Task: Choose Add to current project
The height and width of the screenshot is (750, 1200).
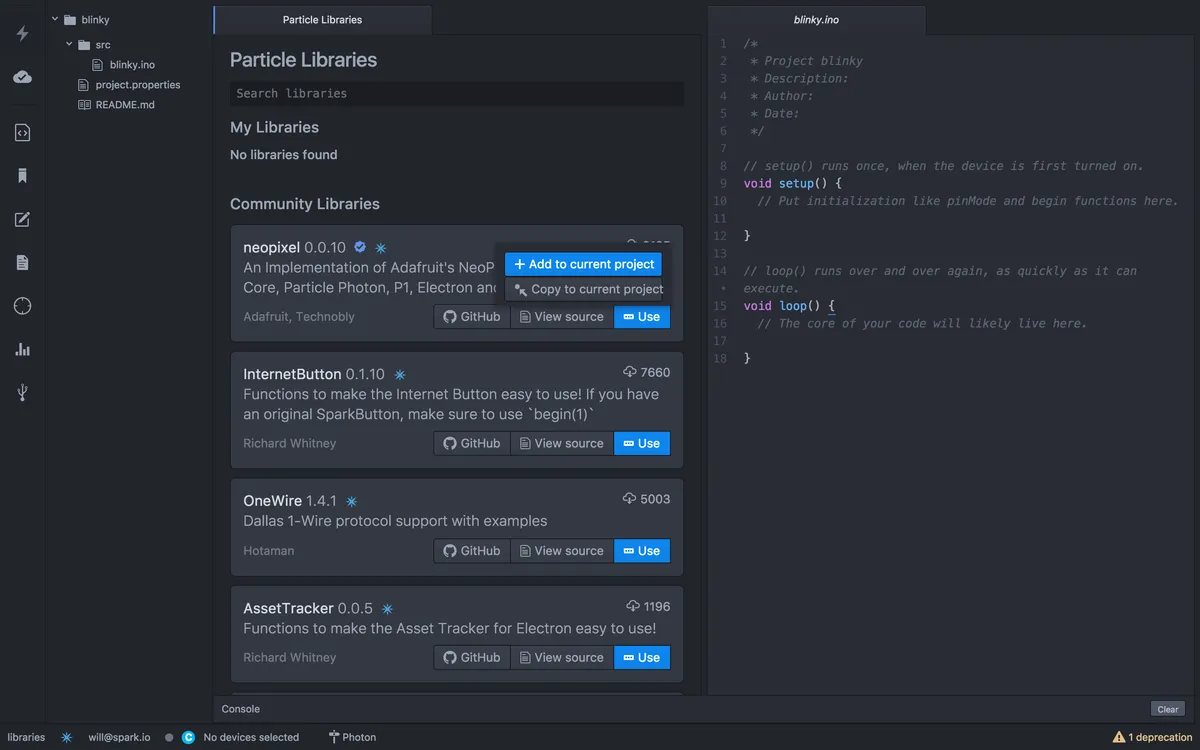Action: [x=584, y=264]
